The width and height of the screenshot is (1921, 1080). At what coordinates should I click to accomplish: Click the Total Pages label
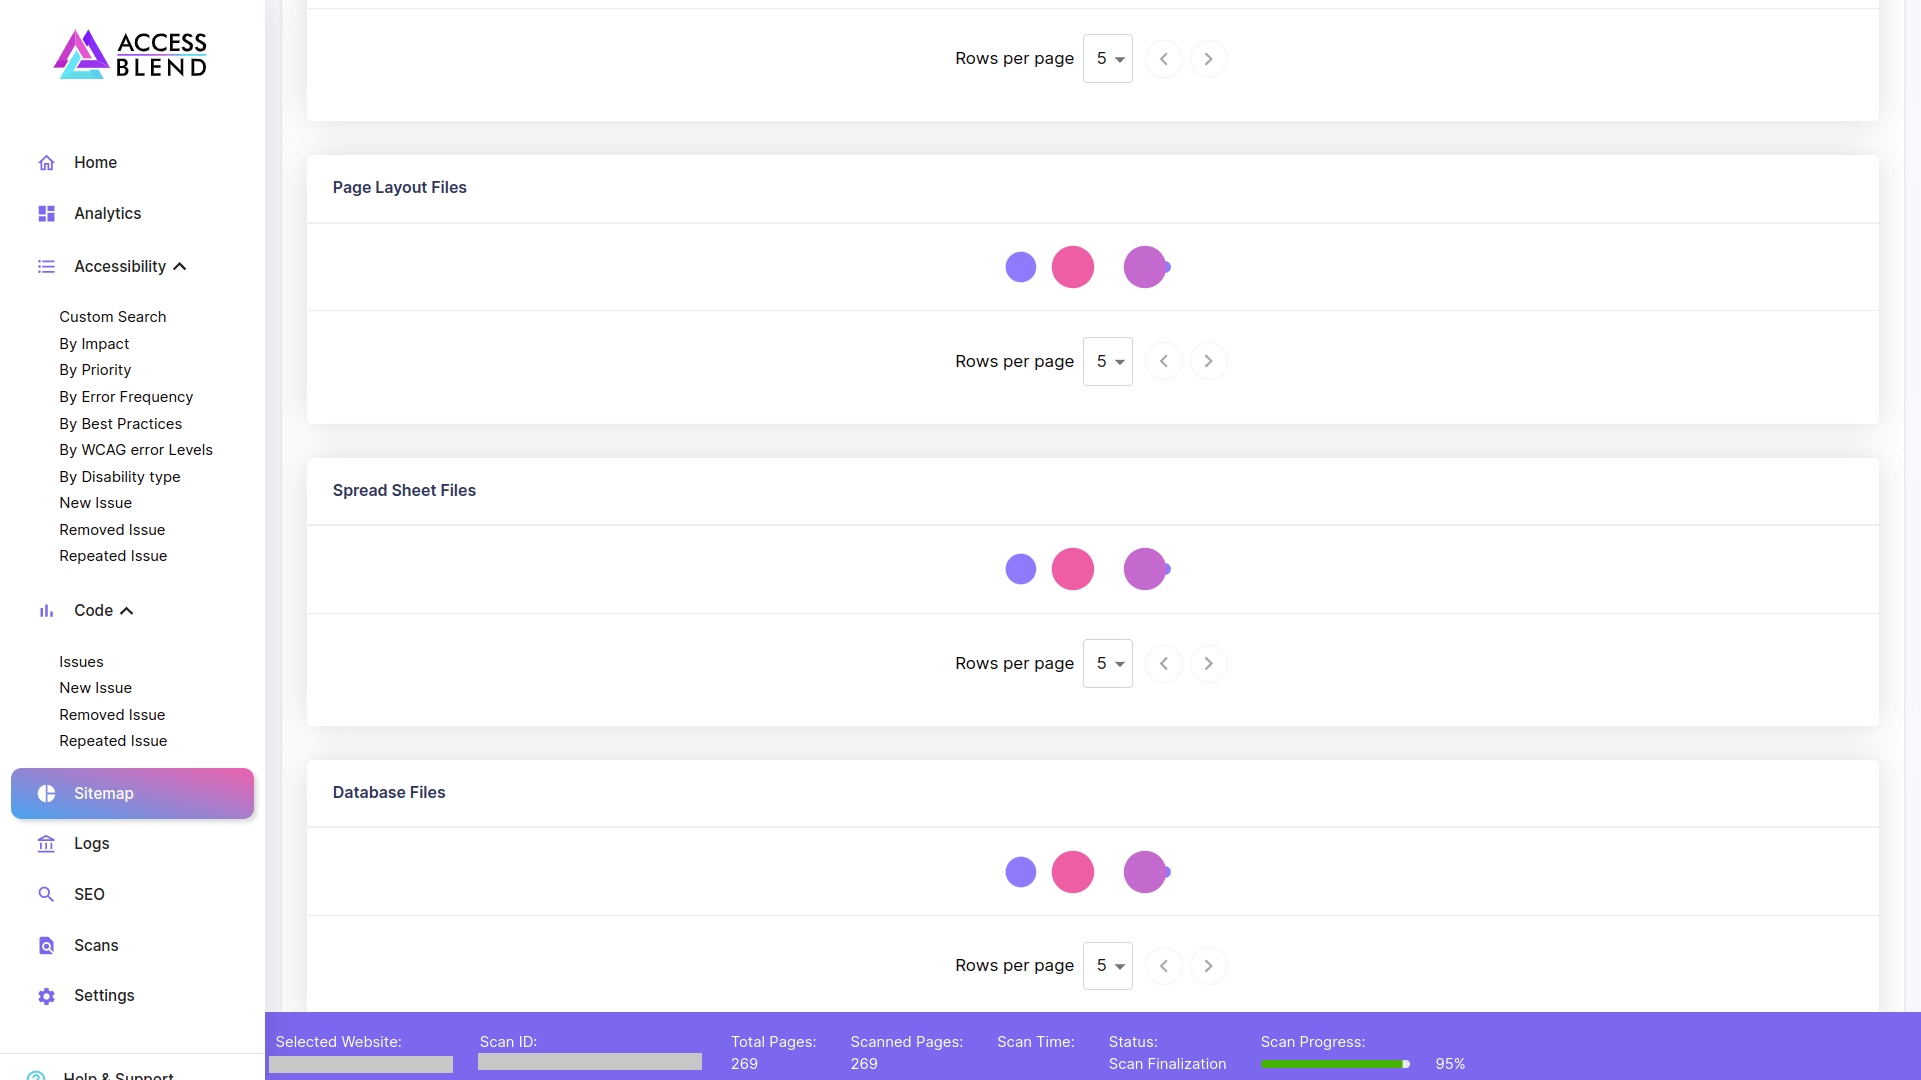pyautogui.click(x=773, y=1042)
